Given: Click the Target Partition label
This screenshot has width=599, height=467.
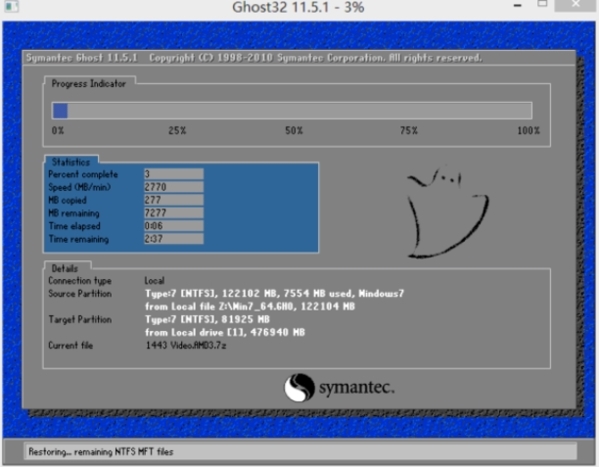Looking at the screenshot, I should coord(80,319).
